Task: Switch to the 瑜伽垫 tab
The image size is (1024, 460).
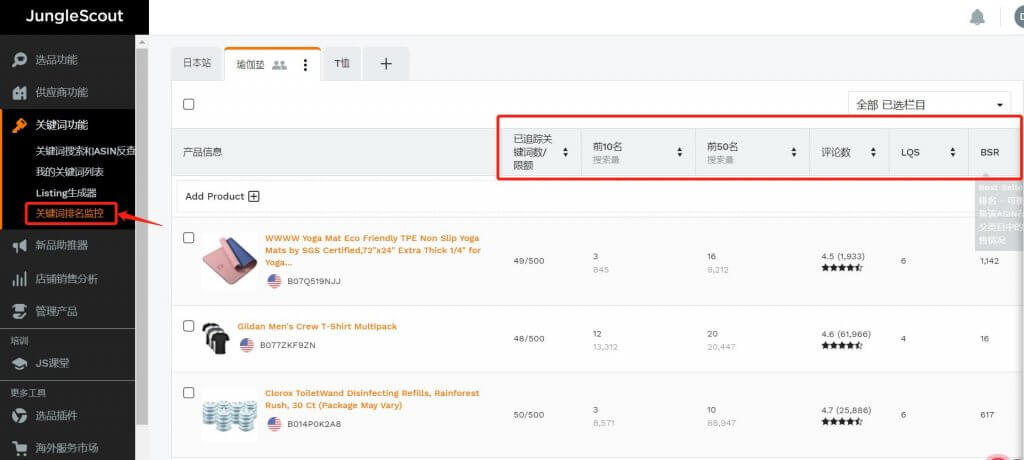Action: [x=251, y=65]
